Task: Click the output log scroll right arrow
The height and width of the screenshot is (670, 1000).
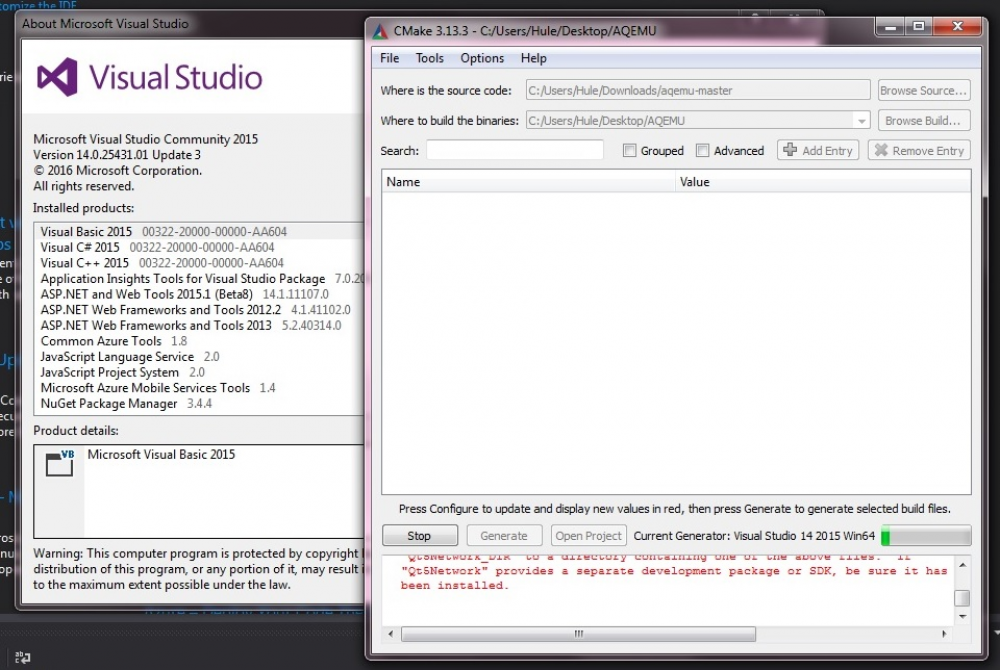Action: point(944,634)
